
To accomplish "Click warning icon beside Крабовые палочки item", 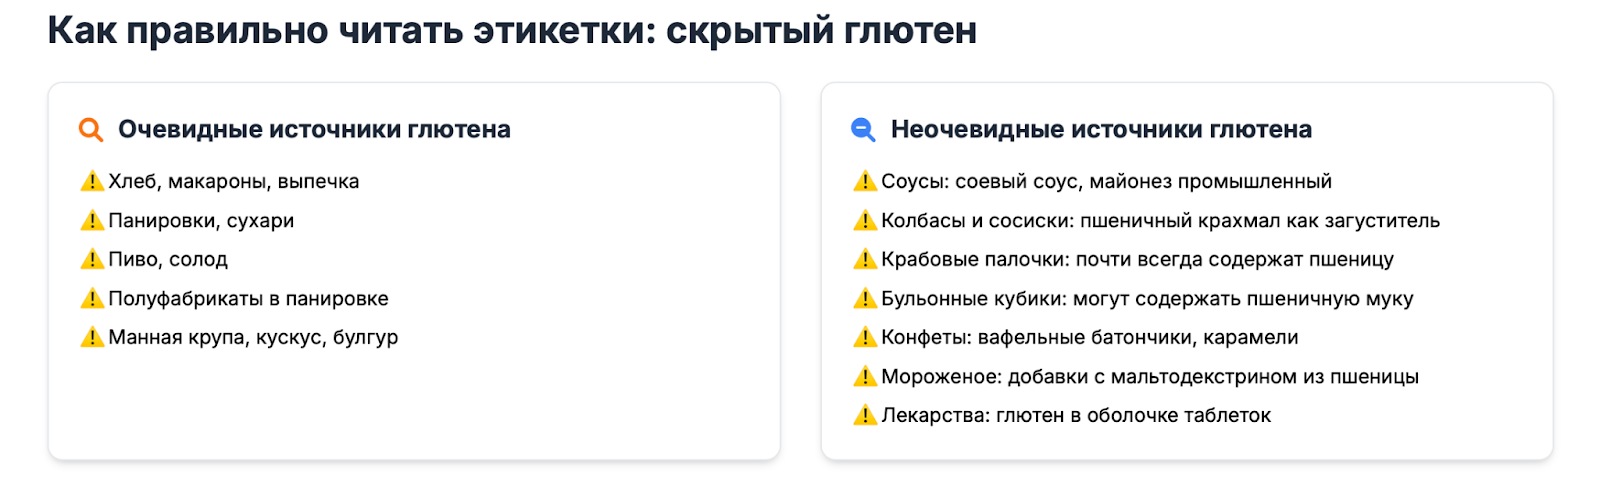I will point(865,260).
